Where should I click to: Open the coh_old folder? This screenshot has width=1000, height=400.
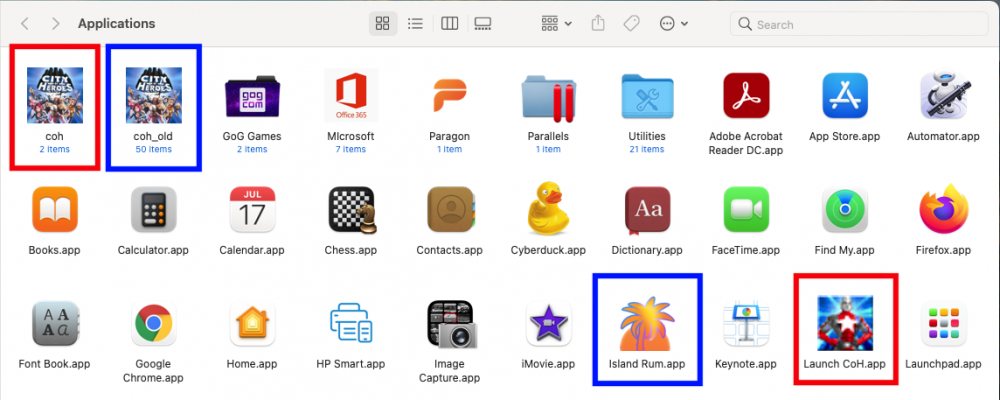point(153,95)
